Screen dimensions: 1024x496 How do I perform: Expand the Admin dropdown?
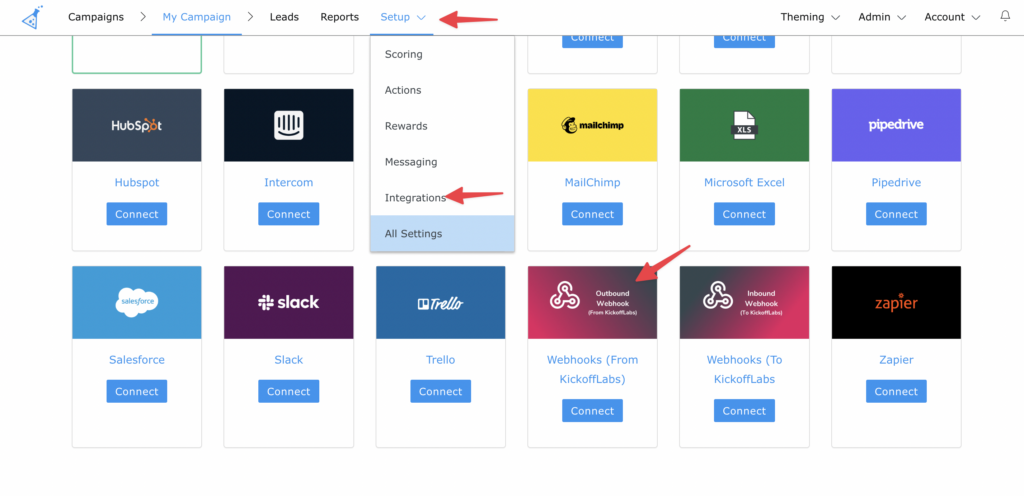(x=882, y=17)
